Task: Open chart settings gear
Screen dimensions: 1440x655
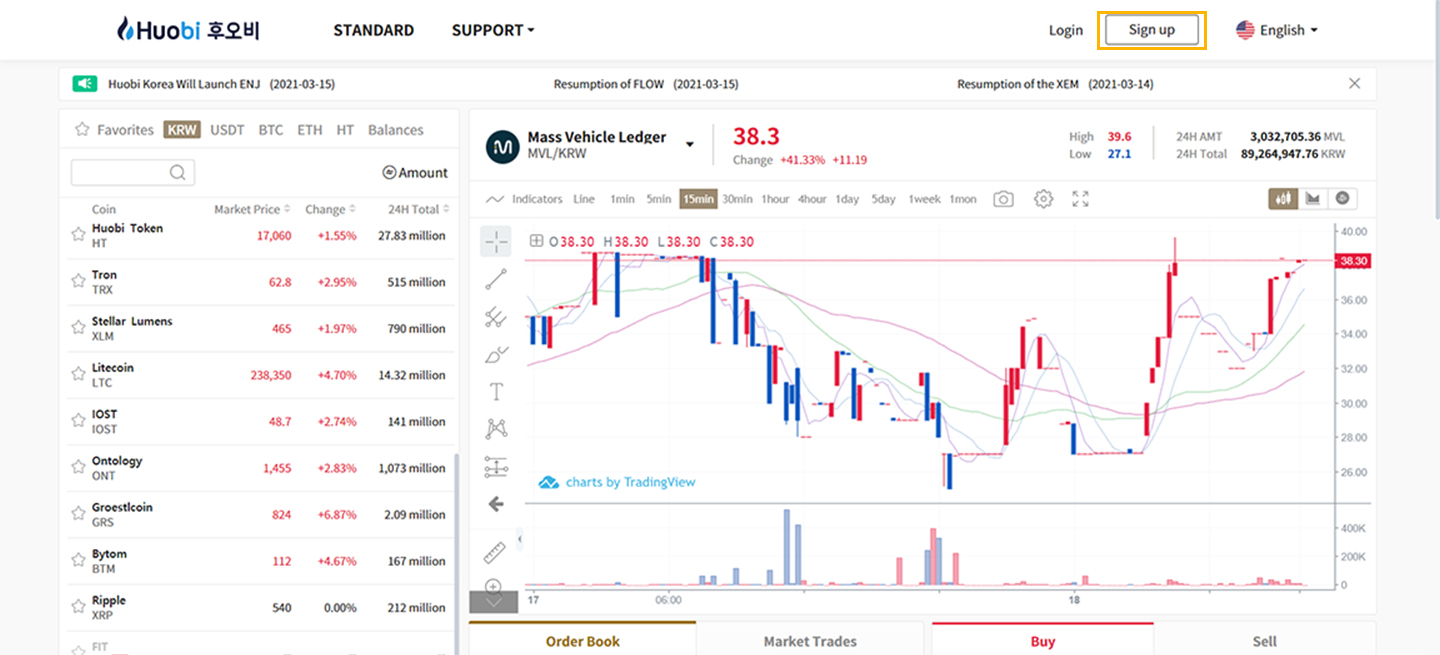Action: [1043, 199]
